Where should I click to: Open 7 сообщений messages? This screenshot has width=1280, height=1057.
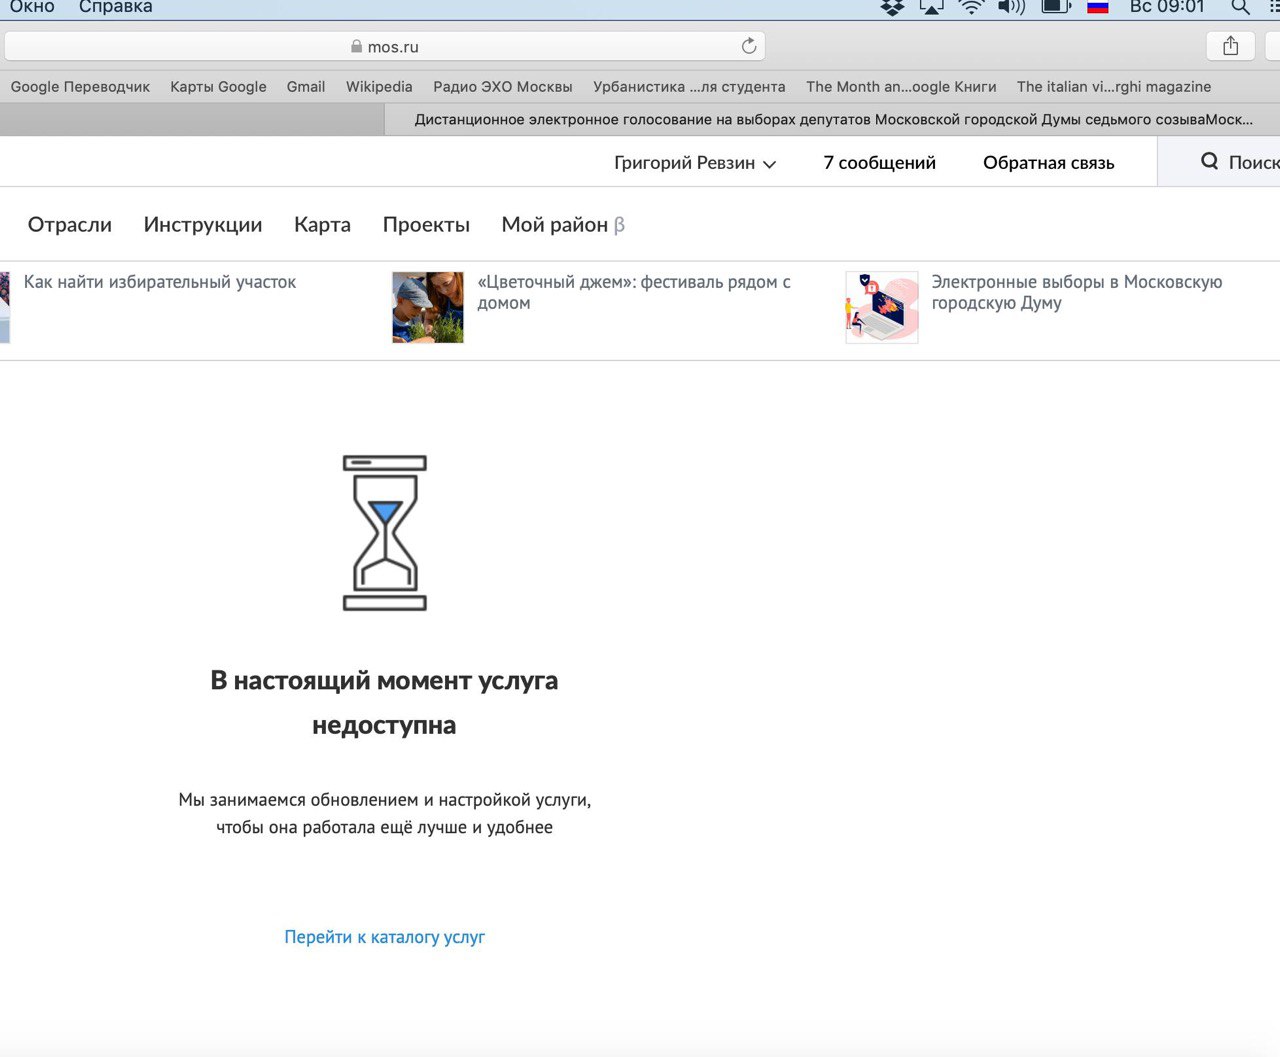point(880,163)
